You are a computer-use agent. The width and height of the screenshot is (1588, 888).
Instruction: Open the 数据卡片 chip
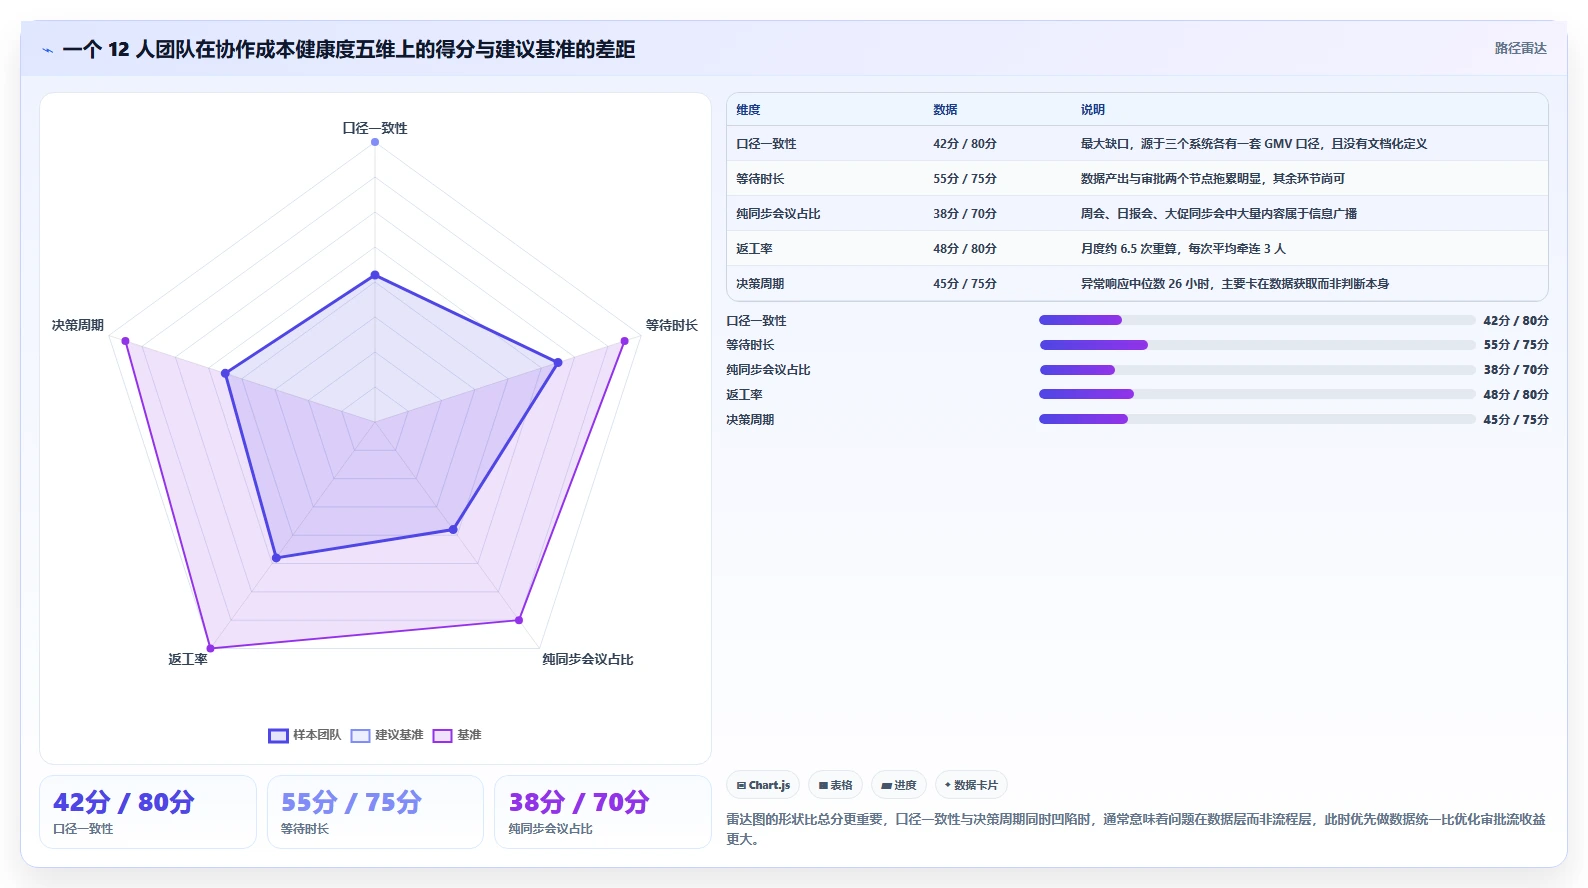point(971,785)
